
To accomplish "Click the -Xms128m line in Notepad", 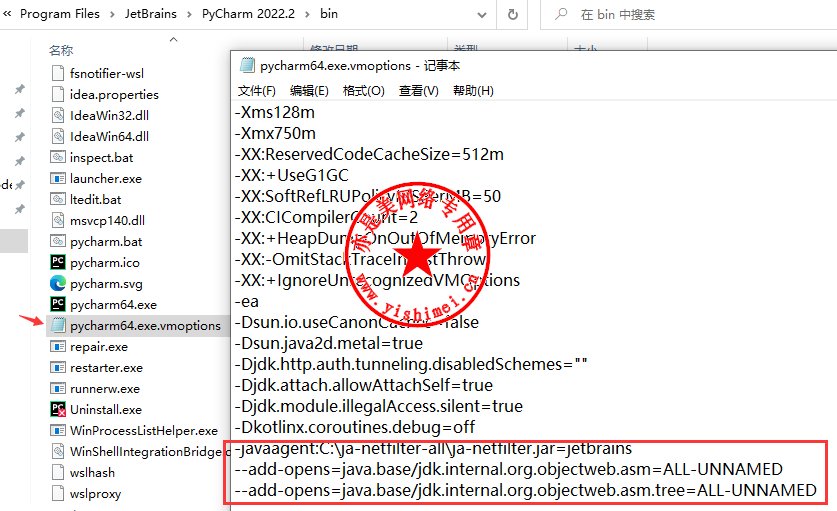I will point(274,113).
